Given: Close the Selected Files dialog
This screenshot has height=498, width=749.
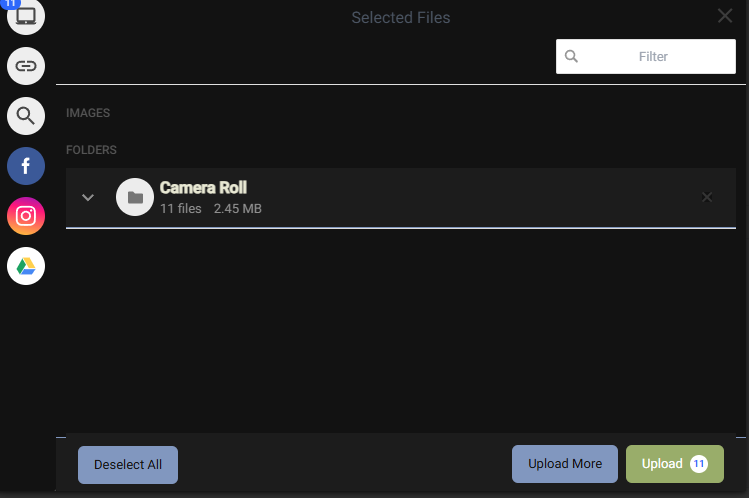Looking at the screenshot, I should [725, 16].
